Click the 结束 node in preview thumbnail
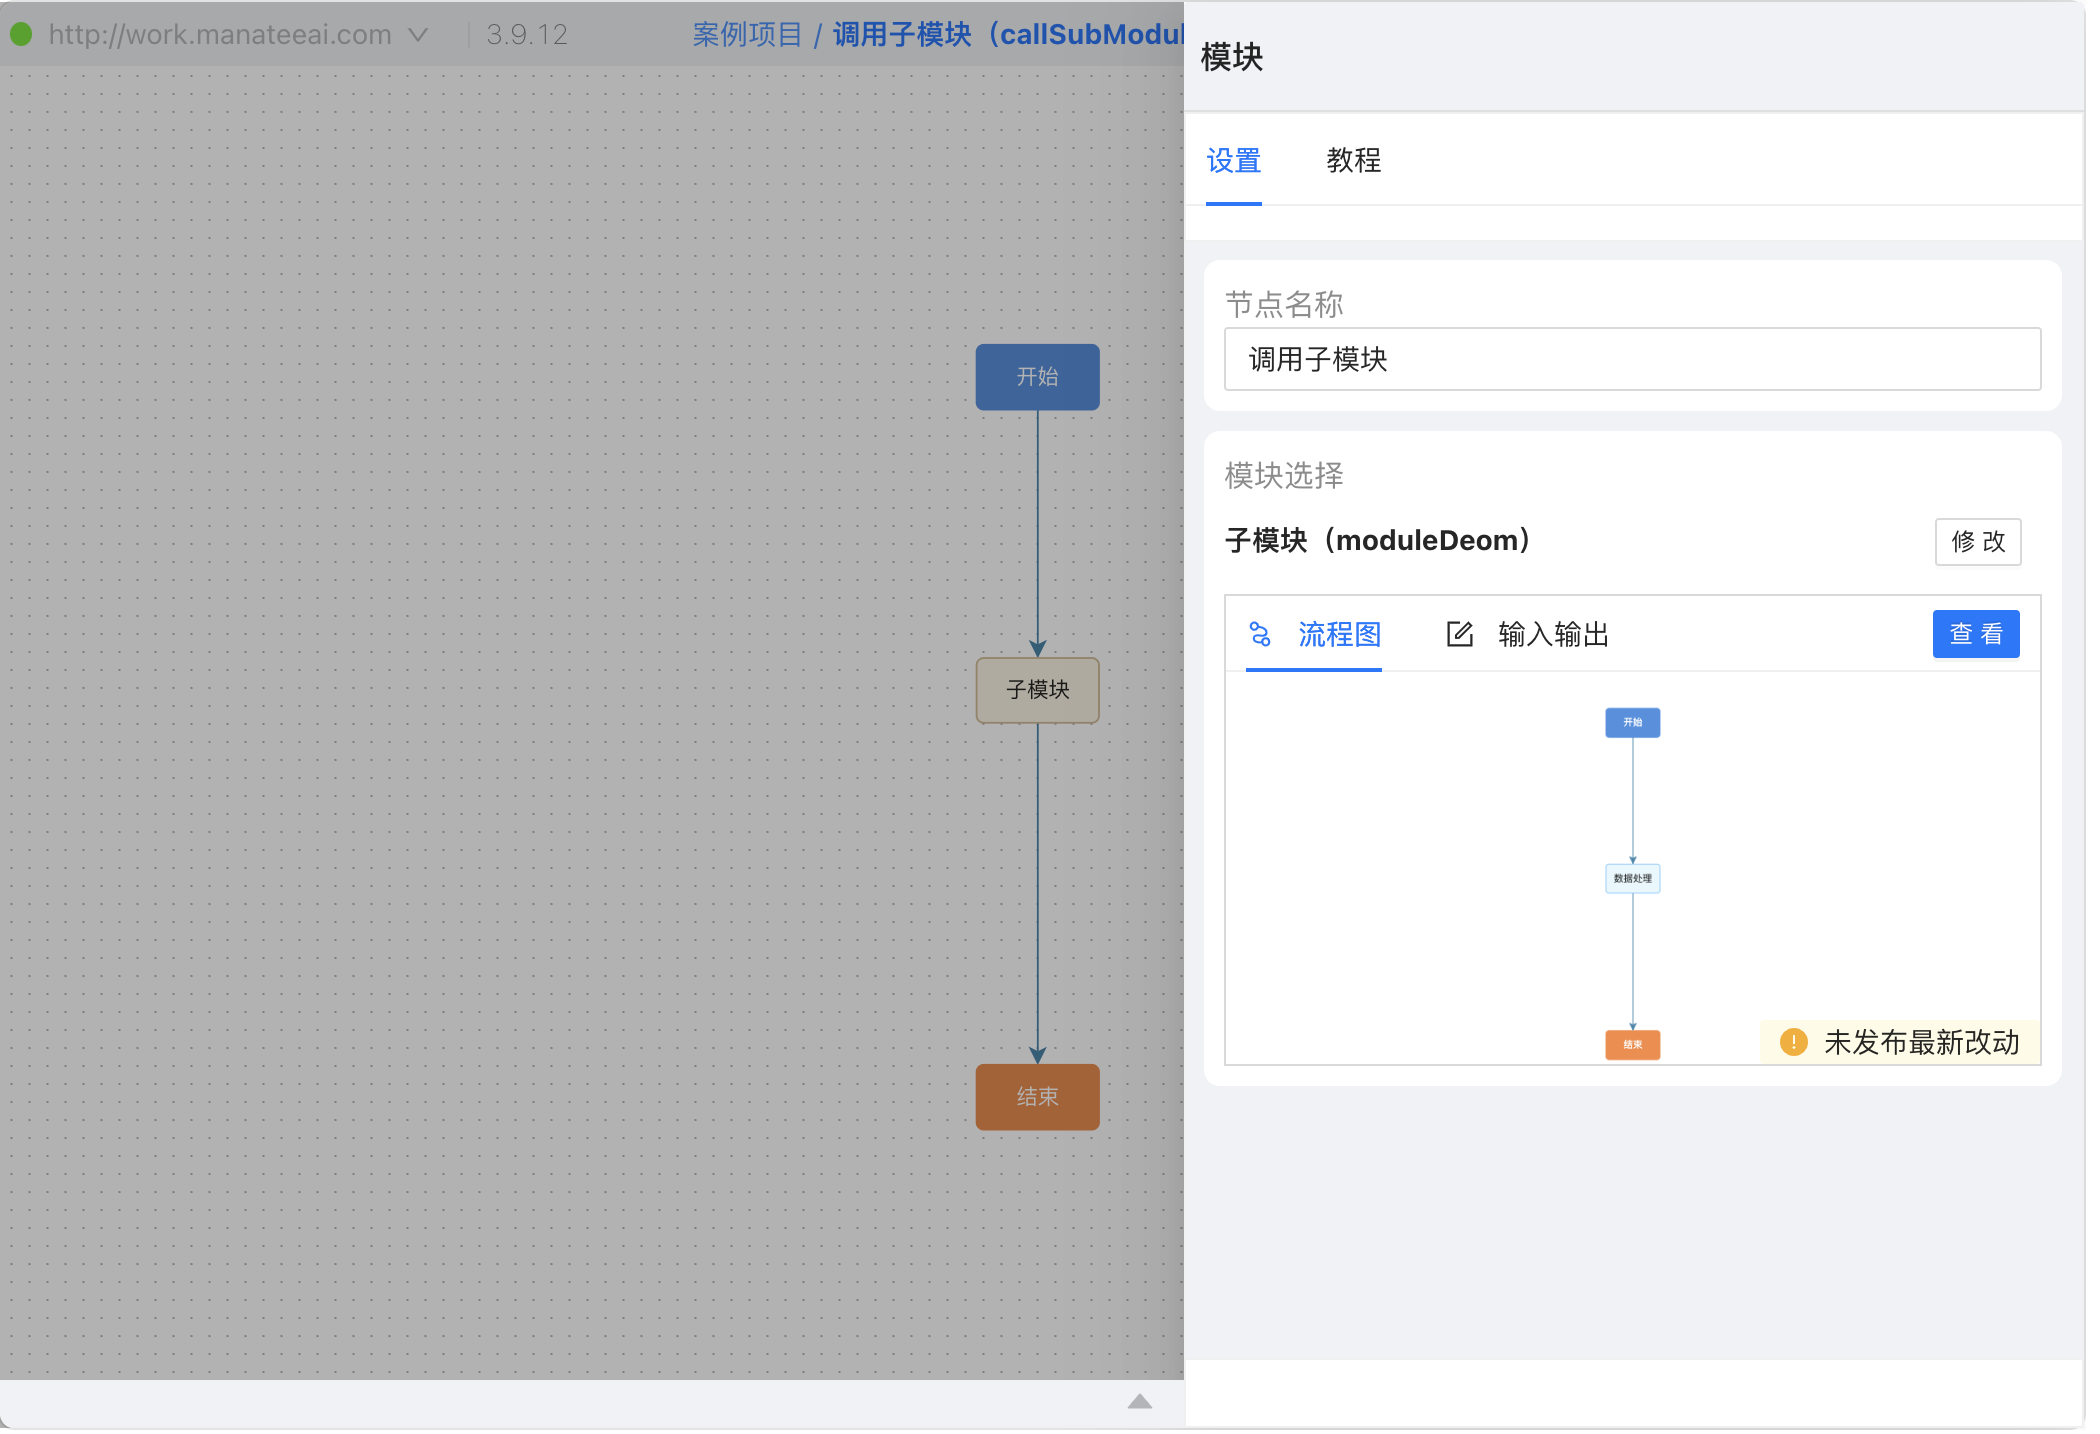2100x1434 pixels. tap(1632, 1045)
